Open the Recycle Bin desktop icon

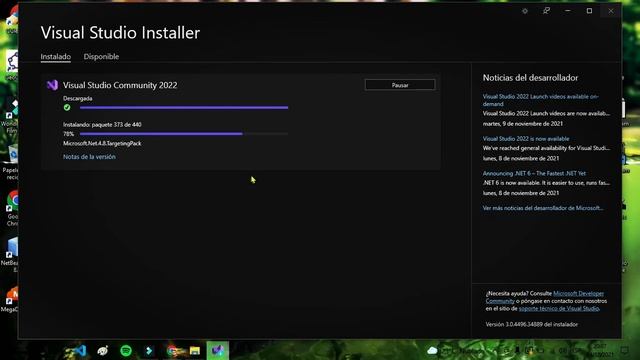pyautogui.click(x=11, y=162)
